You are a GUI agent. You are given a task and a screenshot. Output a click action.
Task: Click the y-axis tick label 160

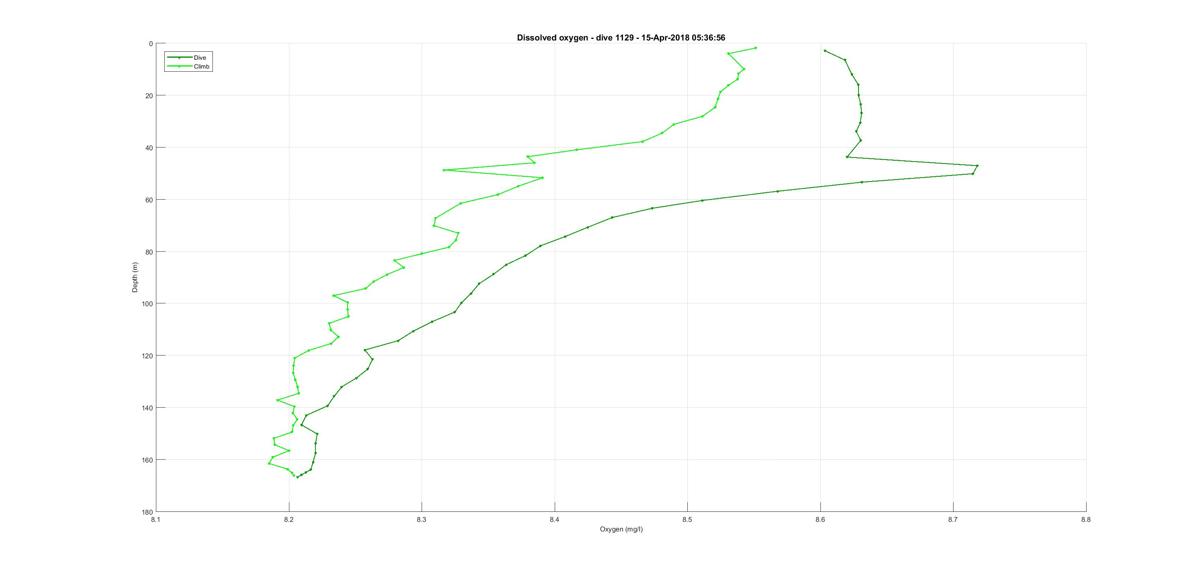pyautogui.click(x=147, y=460)
